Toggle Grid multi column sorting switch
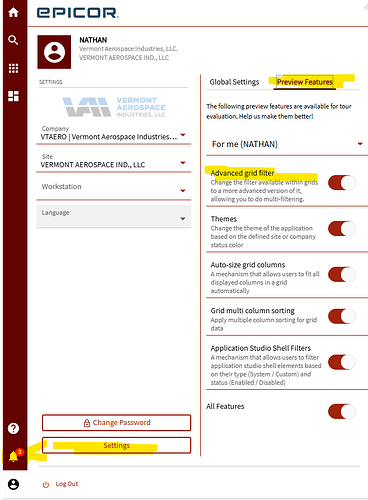 342,316
